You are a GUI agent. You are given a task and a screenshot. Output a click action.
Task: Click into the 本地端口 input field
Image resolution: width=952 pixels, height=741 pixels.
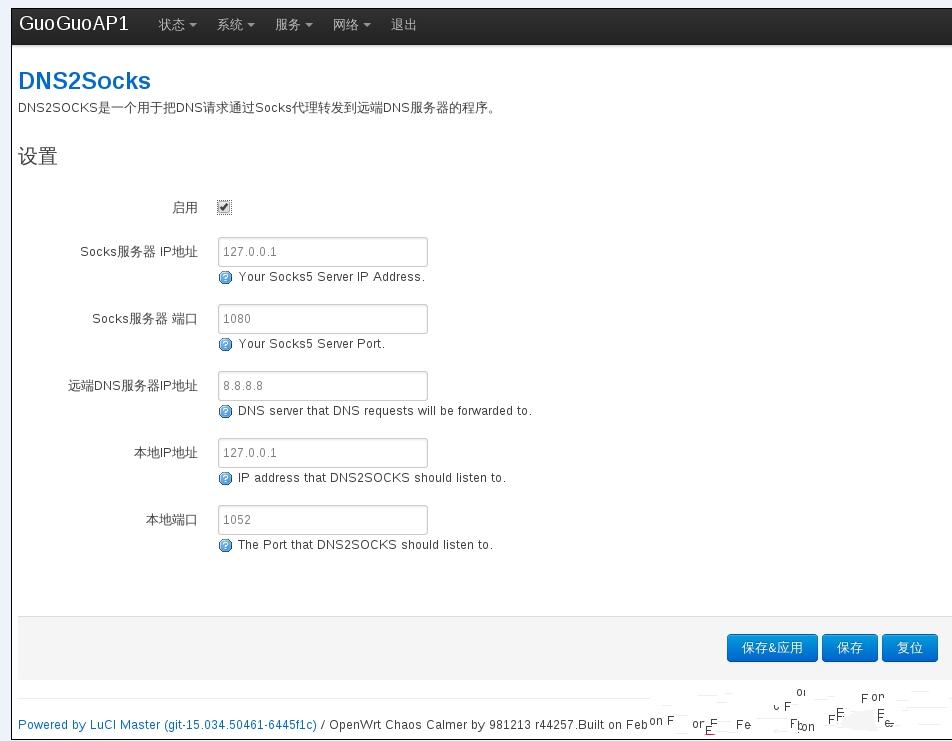322,520
